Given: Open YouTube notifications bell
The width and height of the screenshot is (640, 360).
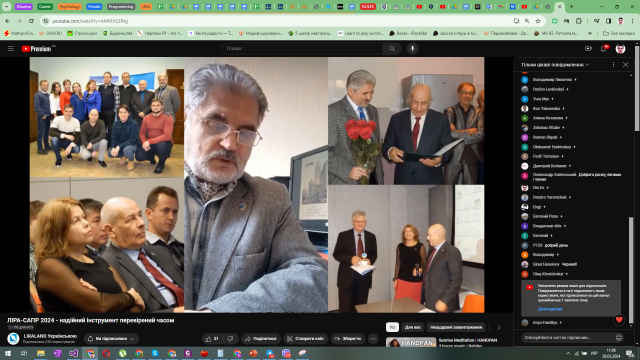Looking at the screenshot, I should (604, 49).
